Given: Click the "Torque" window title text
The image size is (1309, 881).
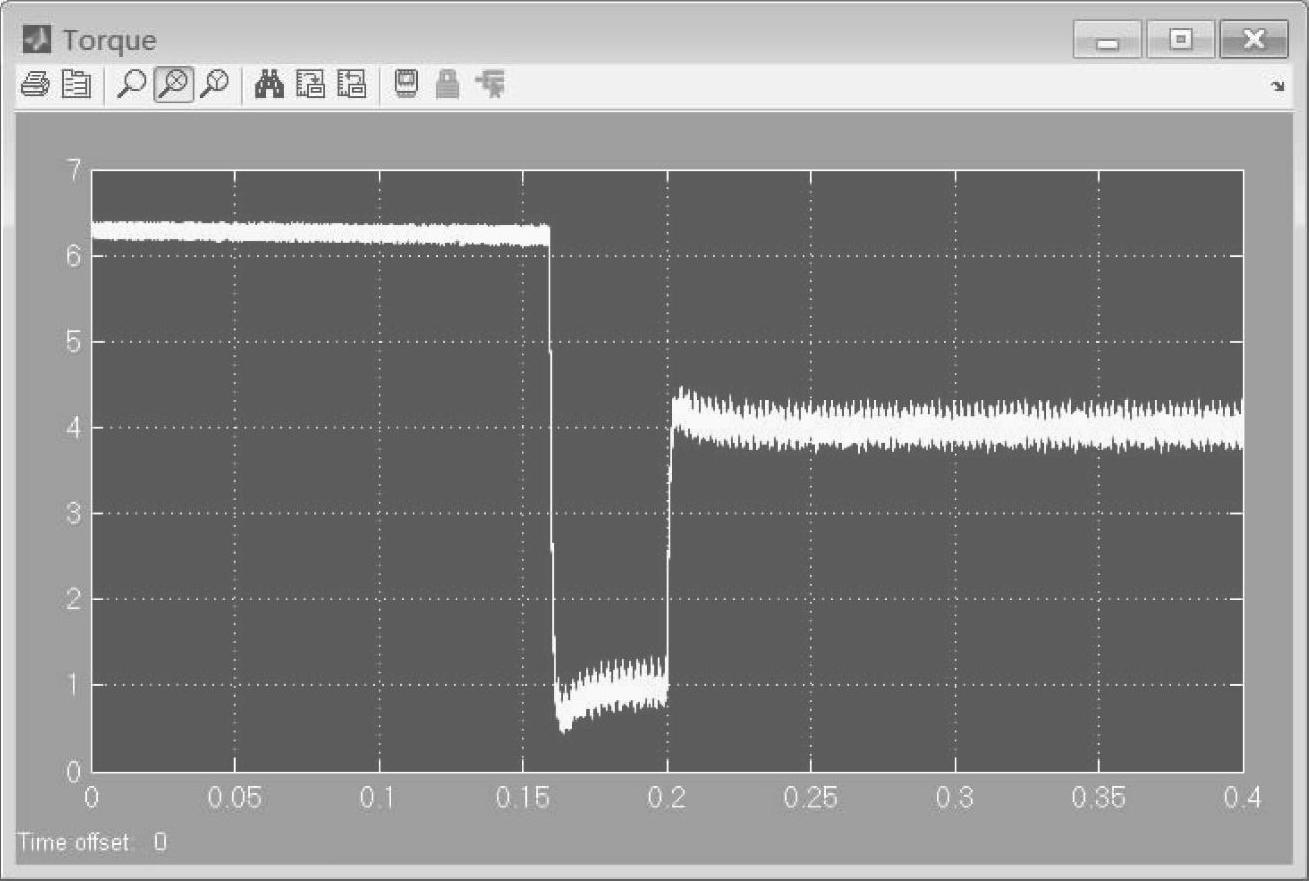Looking at the screenshot, I should 109,41.
